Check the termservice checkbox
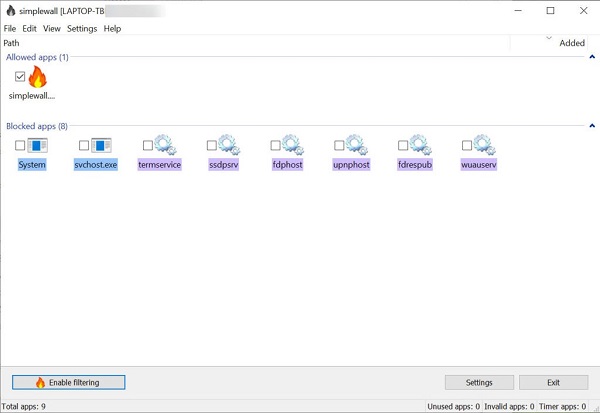The width and height of the screenshot is (600, 413). [148, 145]
